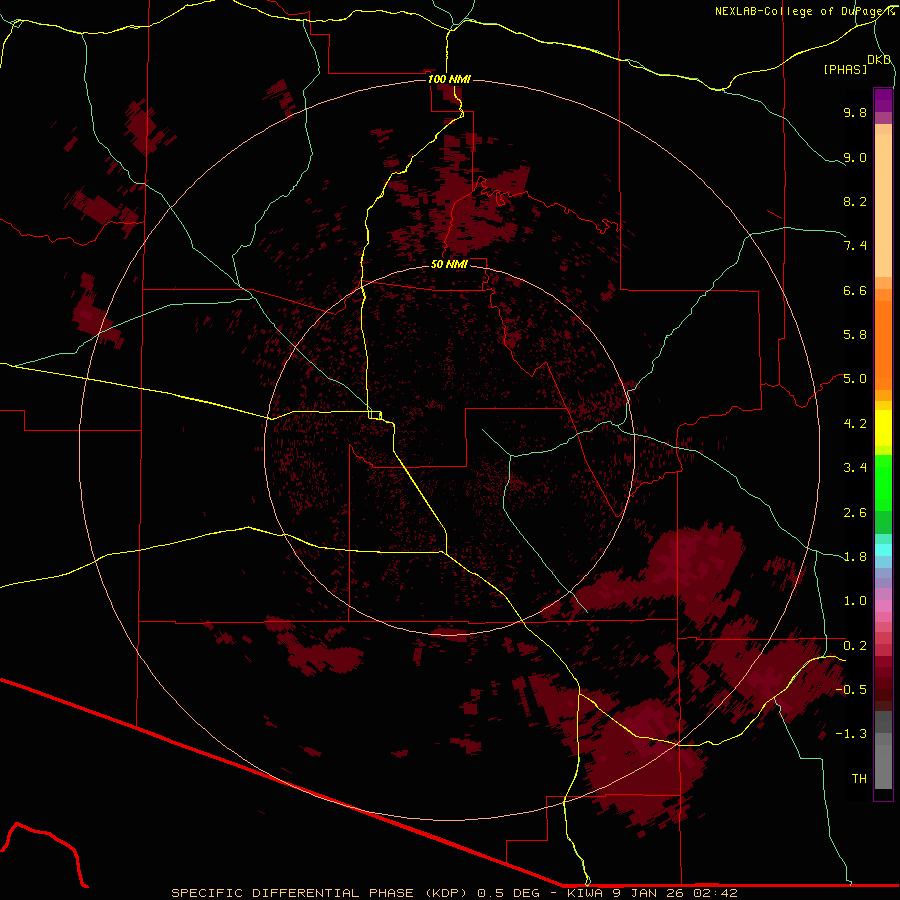Click the 8.2 scale value
Image resolution: width=900 pixels, height=900 pixels.
[x=855, y=201]
